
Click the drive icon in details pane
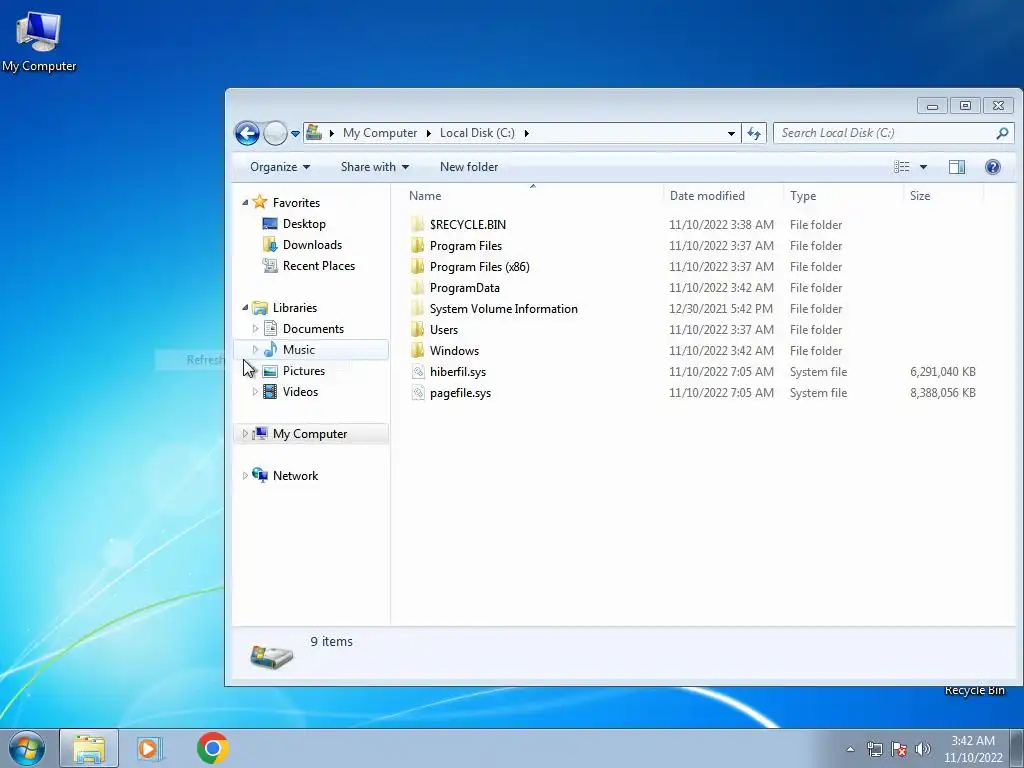(x=272, y=656)
